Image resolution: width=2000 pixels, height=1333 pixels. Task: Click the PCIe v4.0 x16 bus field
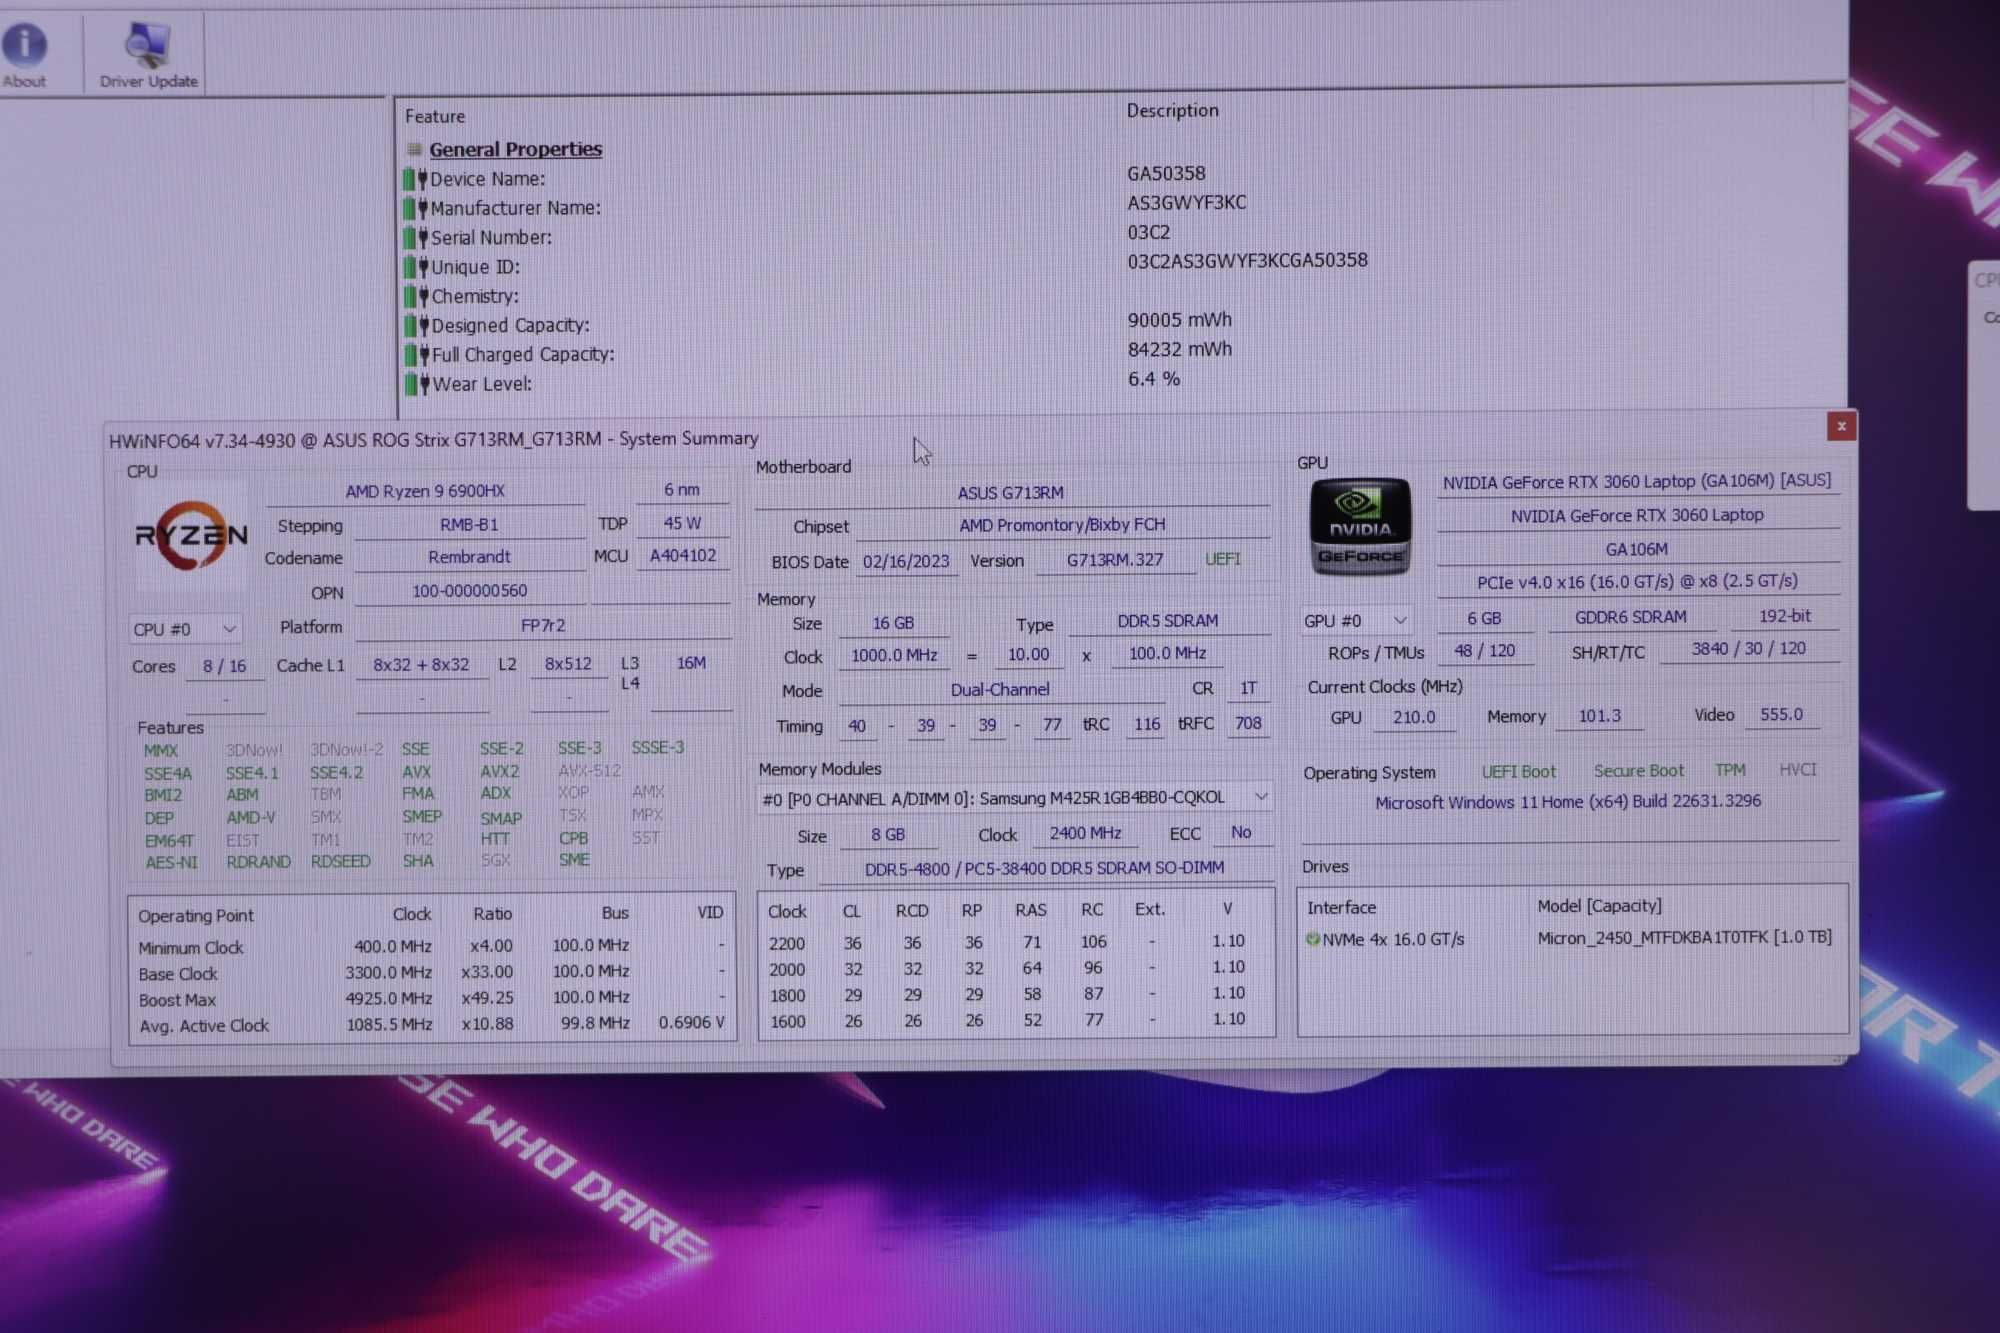[x=1637, y=582]
